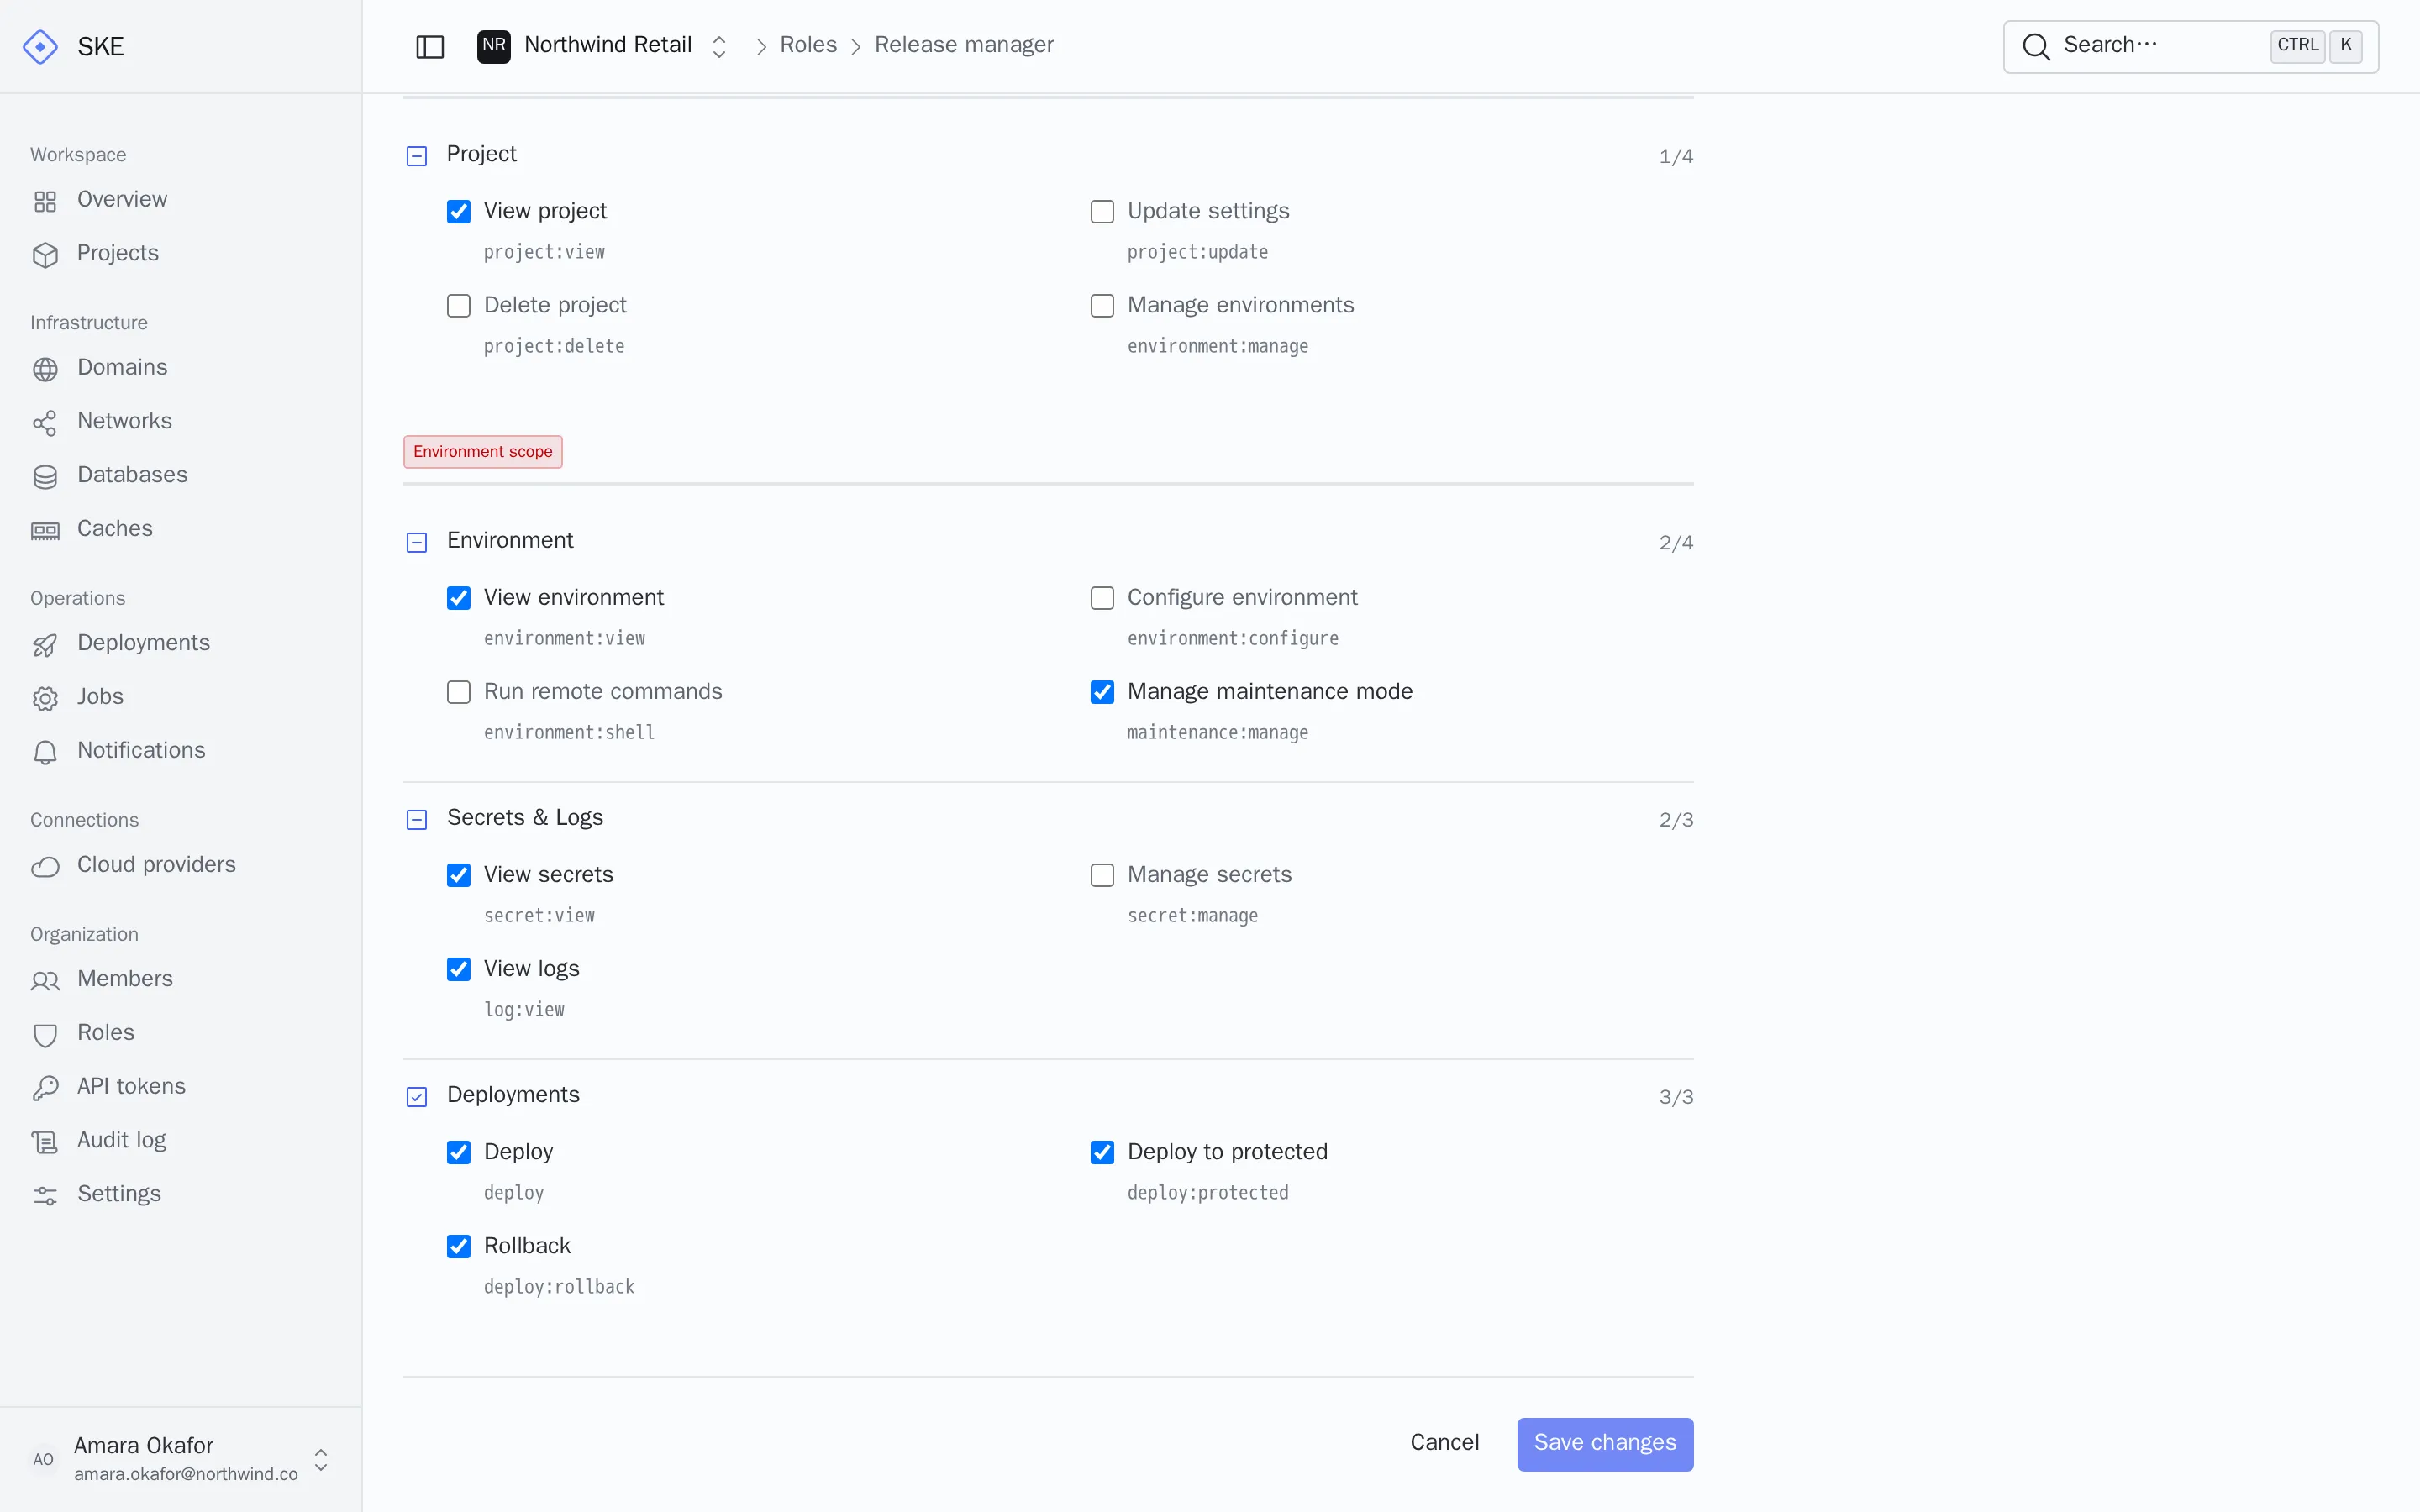Uncheck View secrets permission

point(458,874)
